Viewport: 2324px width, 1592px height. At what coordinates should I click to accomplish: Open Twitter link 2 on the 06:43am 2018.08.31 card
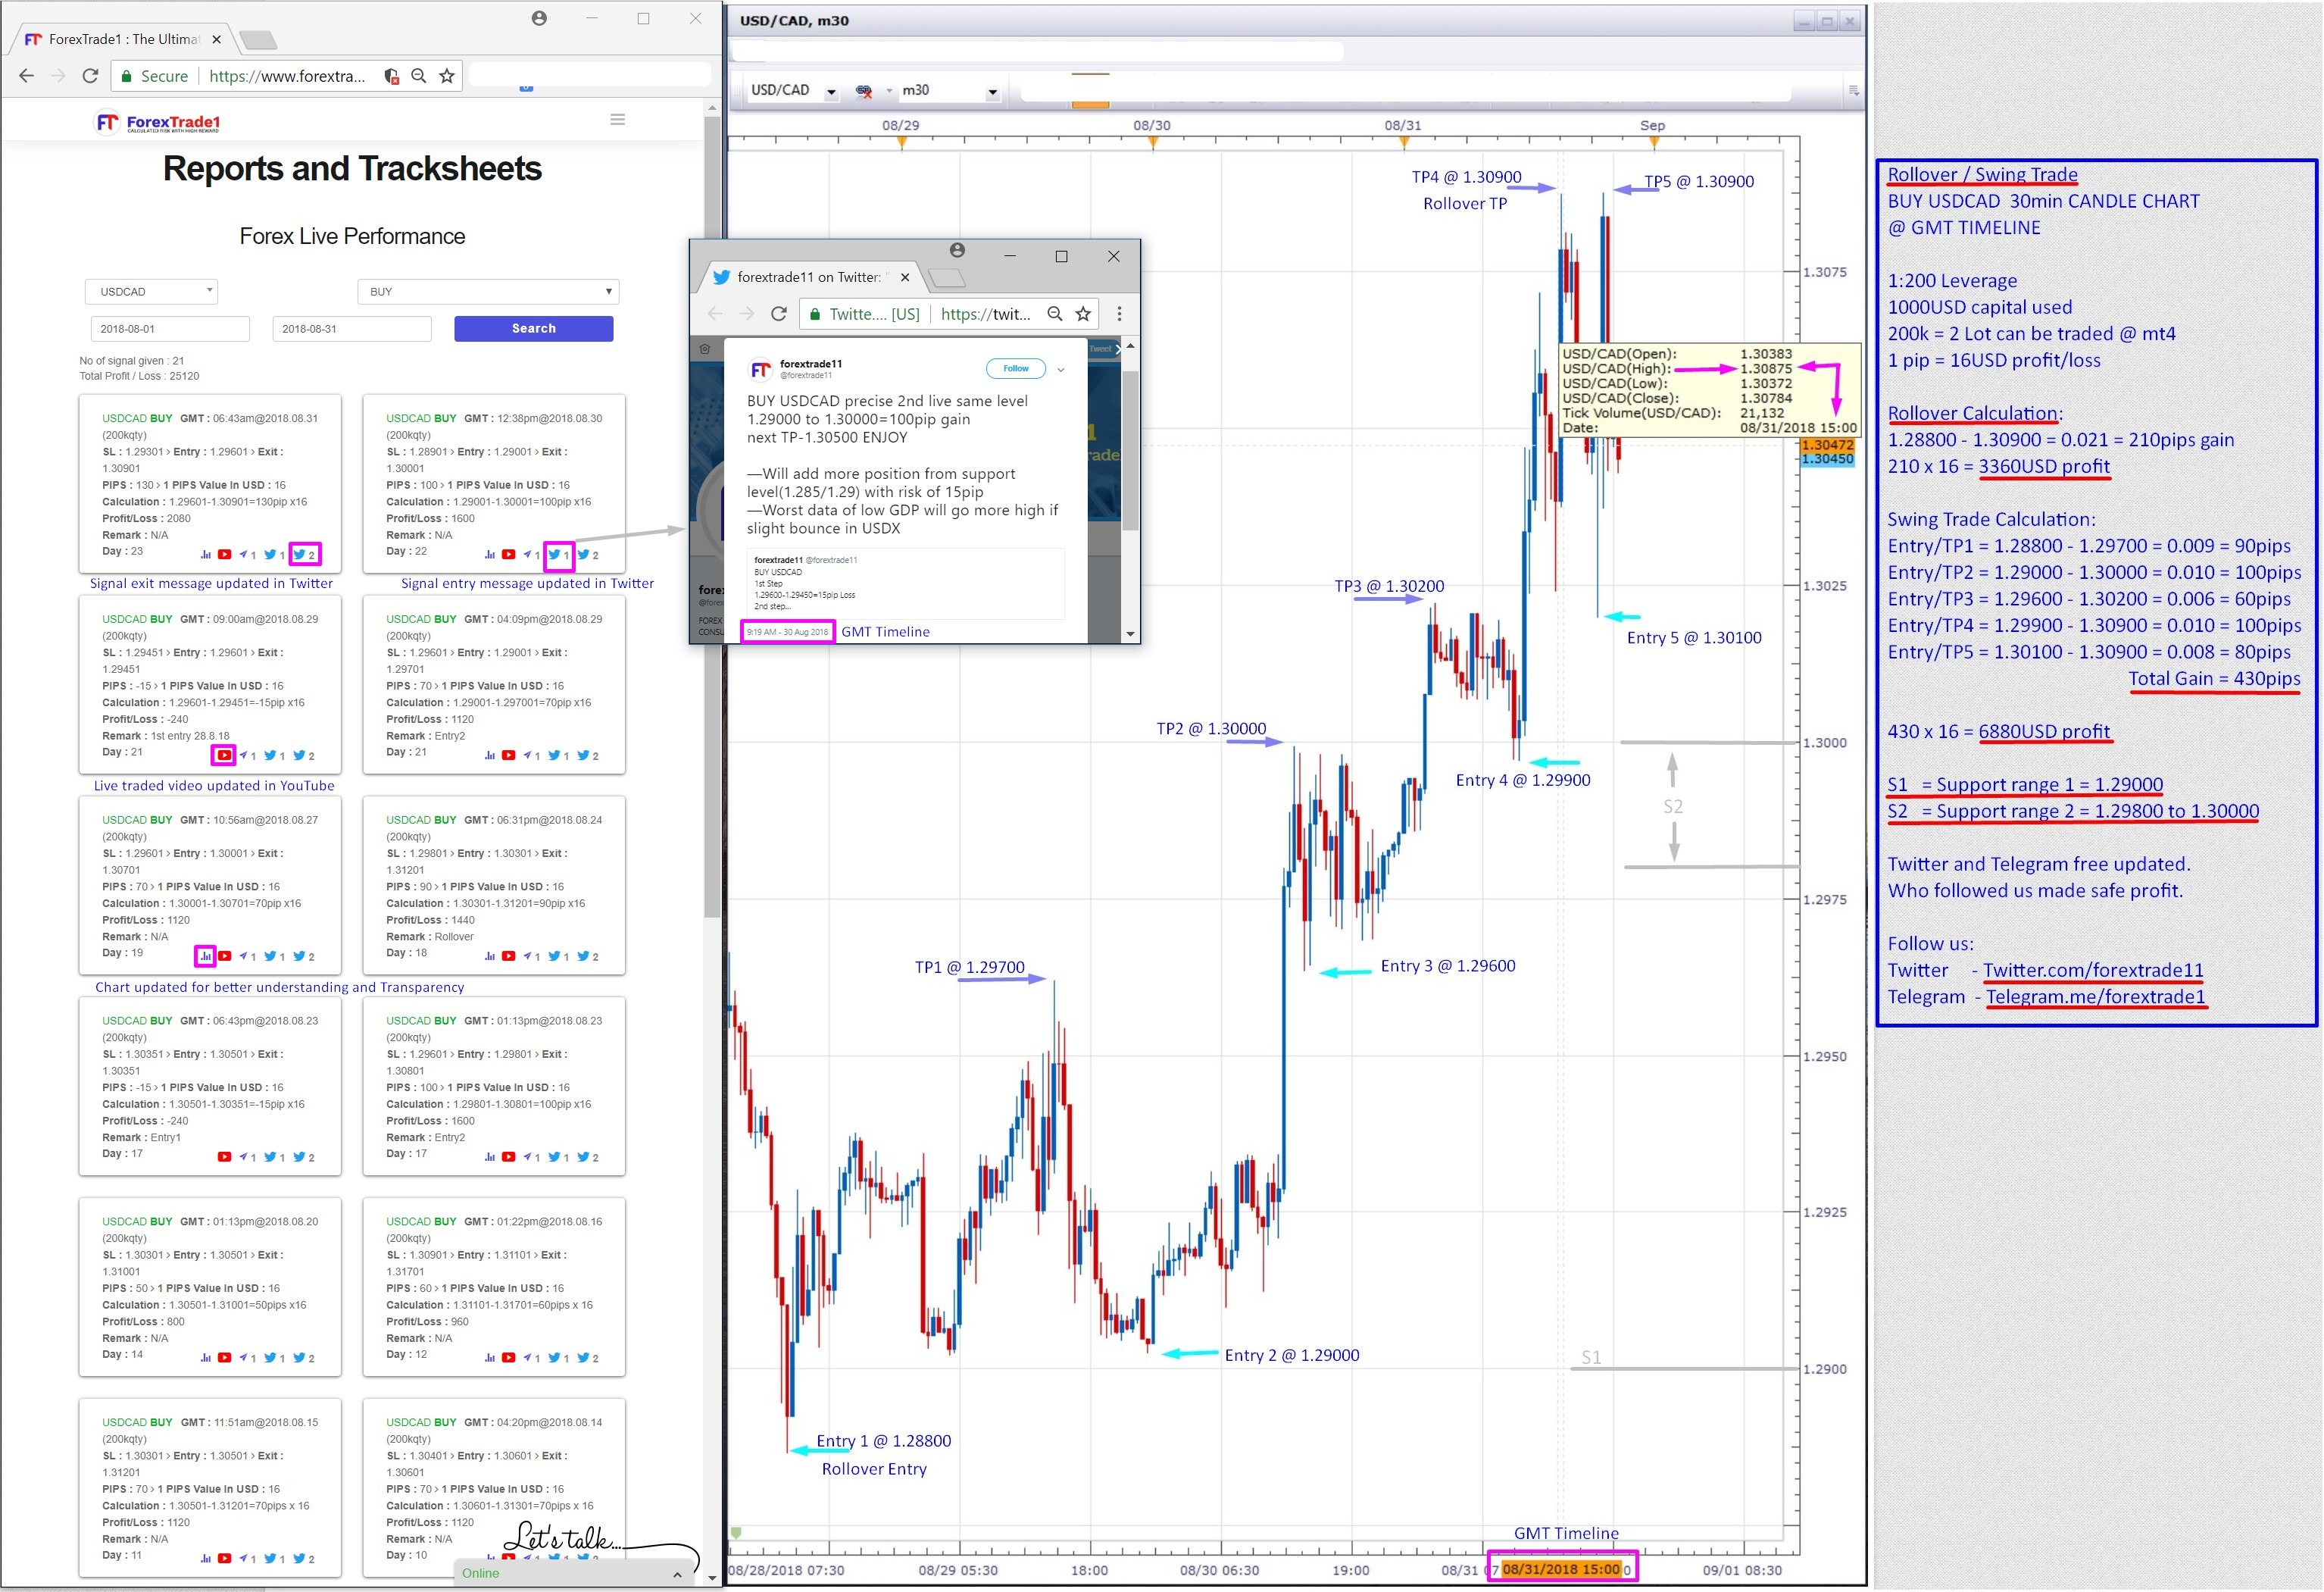[x=304, y=555]
